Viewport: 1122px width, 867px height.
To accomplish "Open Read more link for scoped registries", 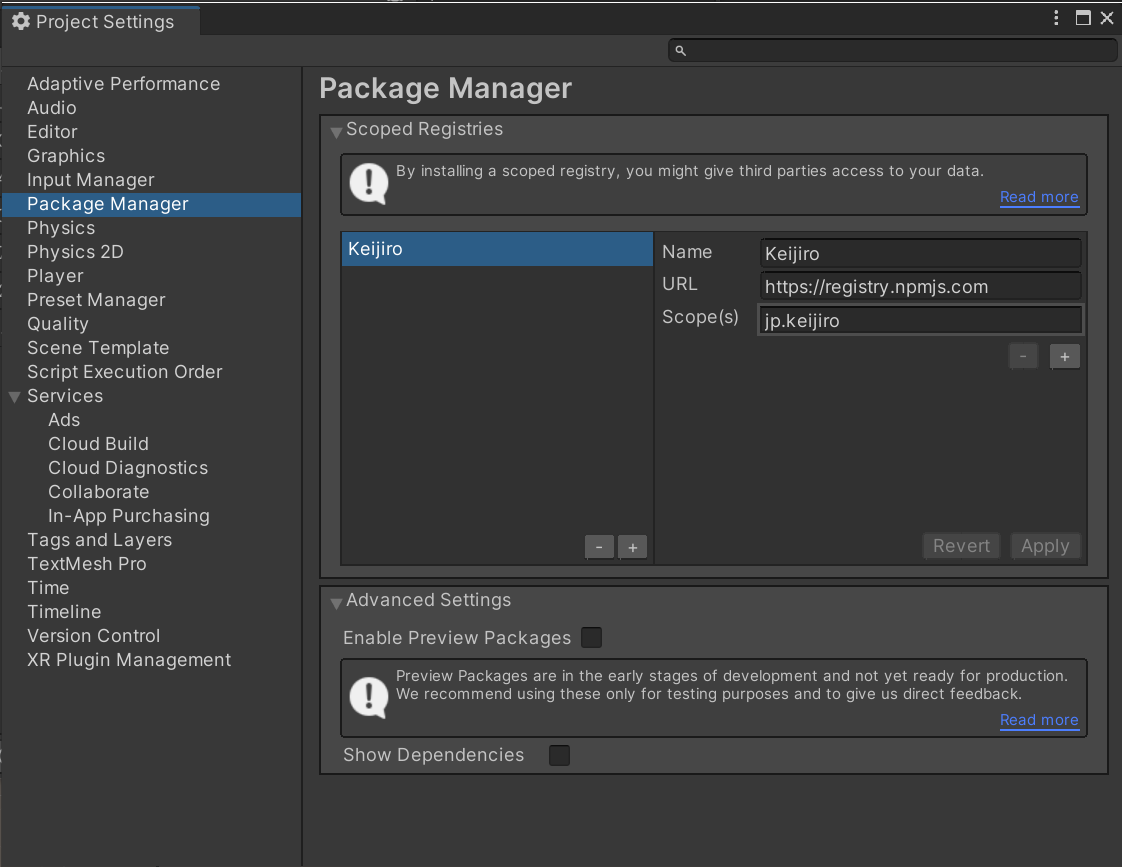I will [x=1039, y=197].
